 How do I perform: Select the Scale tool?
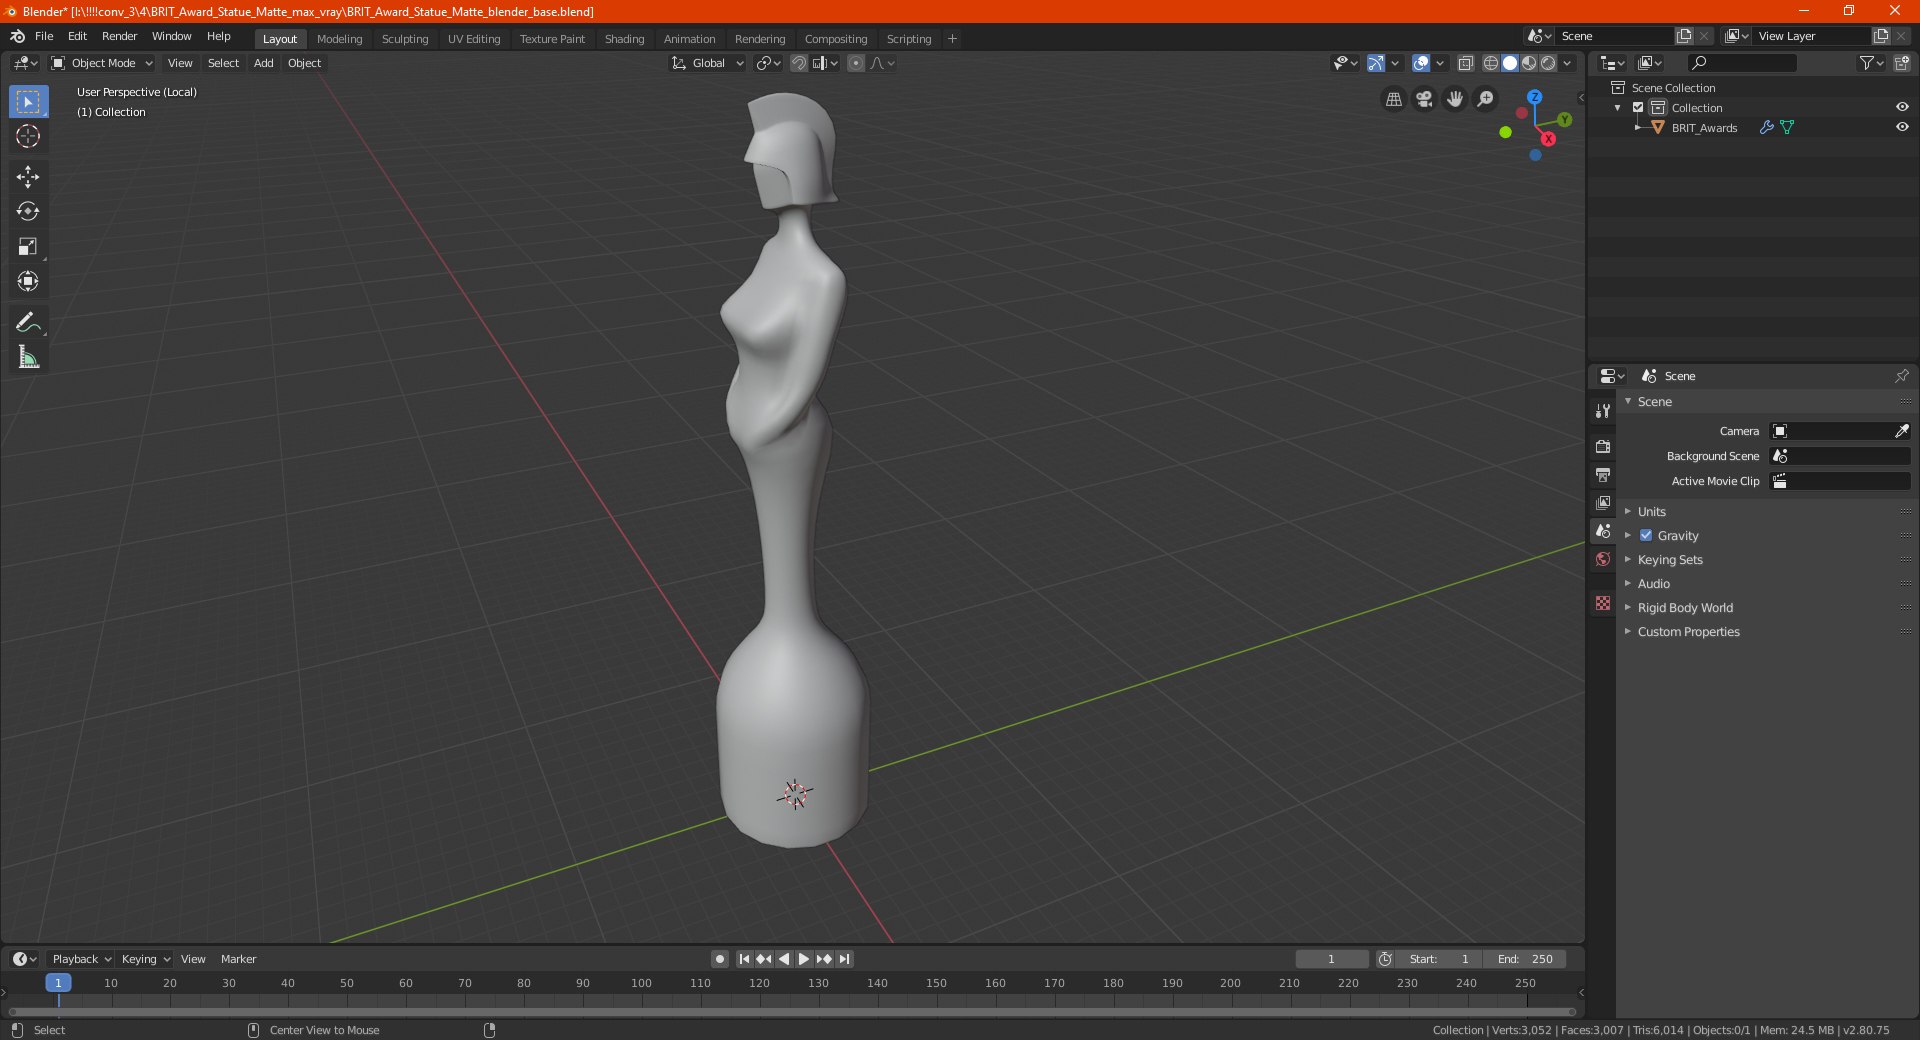point(28,247)
